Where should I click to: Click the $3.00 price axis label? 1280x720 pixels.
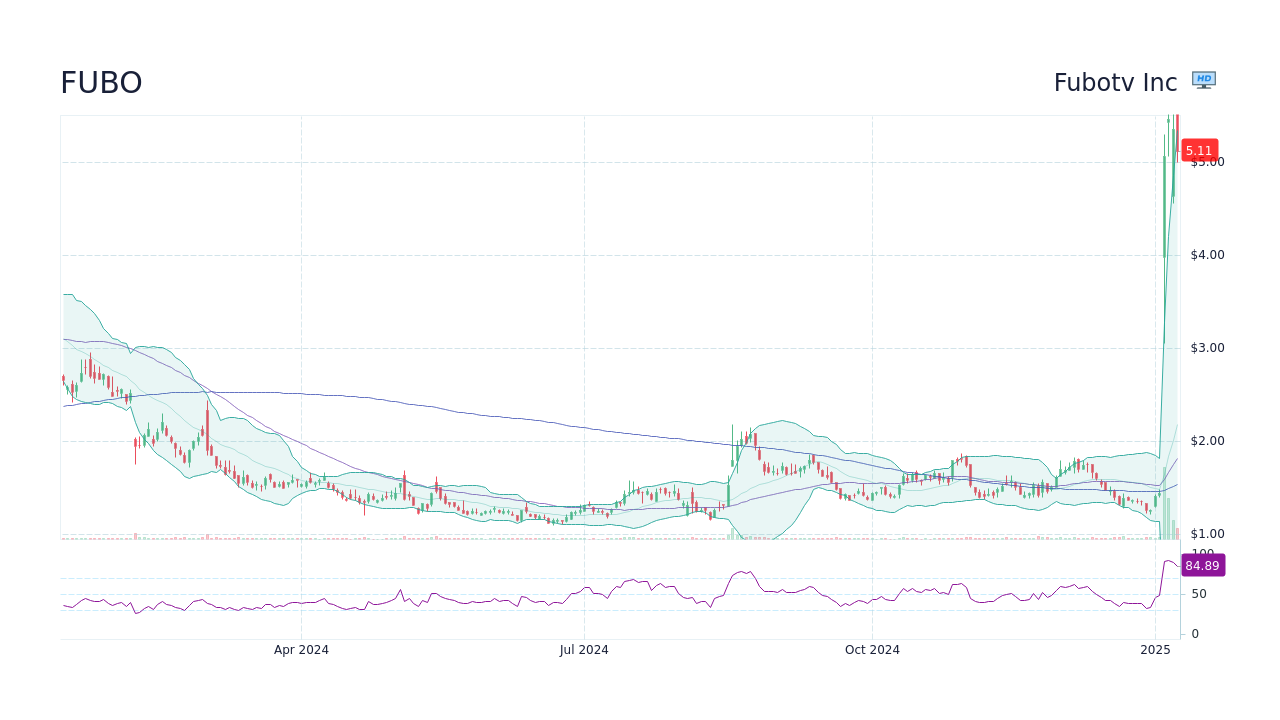click(1207, 348)
